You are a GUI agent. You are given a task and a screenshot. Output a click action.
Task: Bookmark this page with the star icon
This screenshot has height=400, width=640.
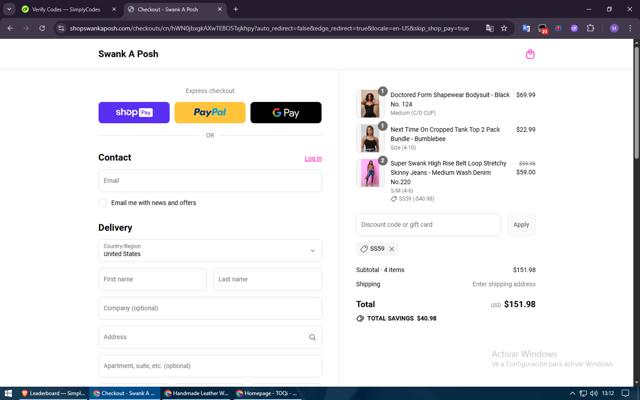tap(504, 28)
